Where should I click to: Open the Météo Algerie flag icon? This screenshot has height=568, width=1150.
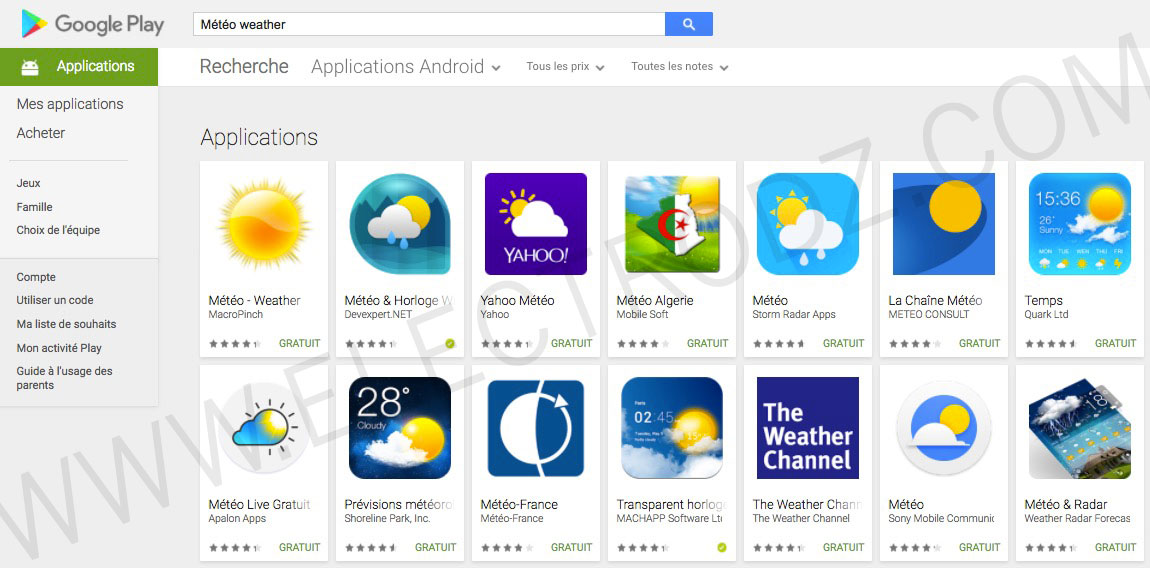point(672,224)
